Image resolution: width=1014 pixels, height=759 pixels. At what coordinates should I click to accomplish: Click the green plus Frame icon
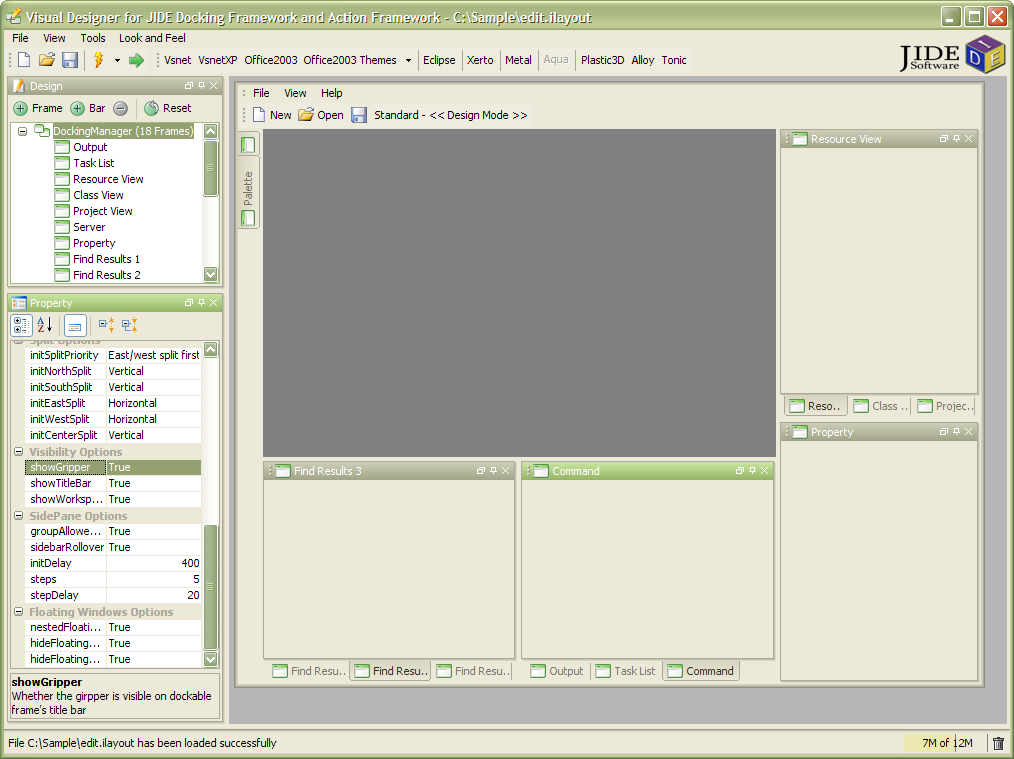point(21,108)
